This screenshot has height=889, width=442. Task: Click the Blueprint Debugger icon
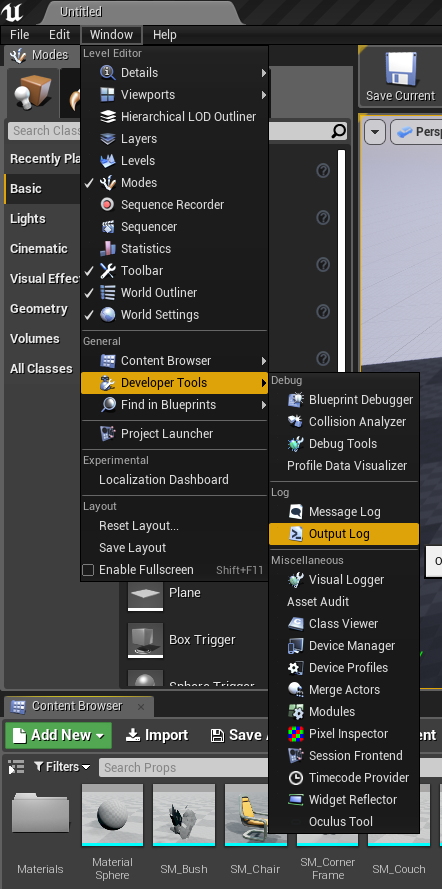pyautogui.click(x=296, y=400)
